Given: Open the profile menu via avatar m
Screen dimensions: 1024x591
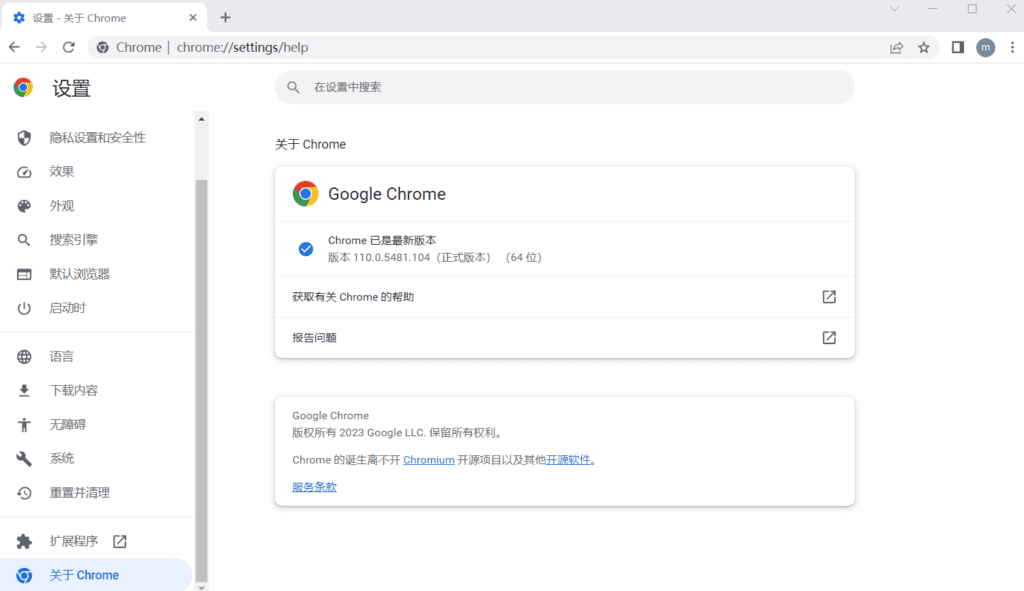Looking at the screenshot, I should (985, 47).
